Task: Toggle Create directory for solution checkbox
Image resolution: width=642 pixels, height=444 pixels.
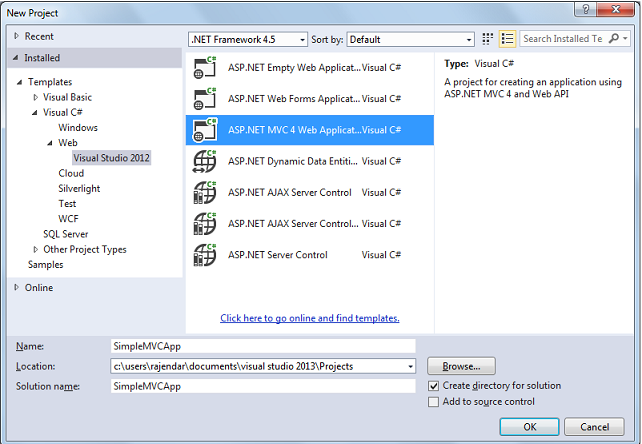Action: click(x=433, y=386)
